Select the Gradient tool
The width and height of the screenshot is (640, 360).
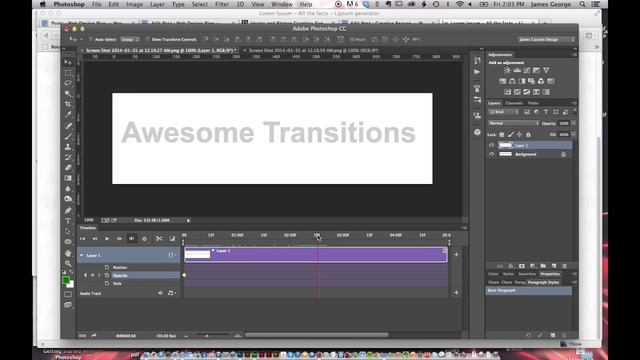click(68, 178)
